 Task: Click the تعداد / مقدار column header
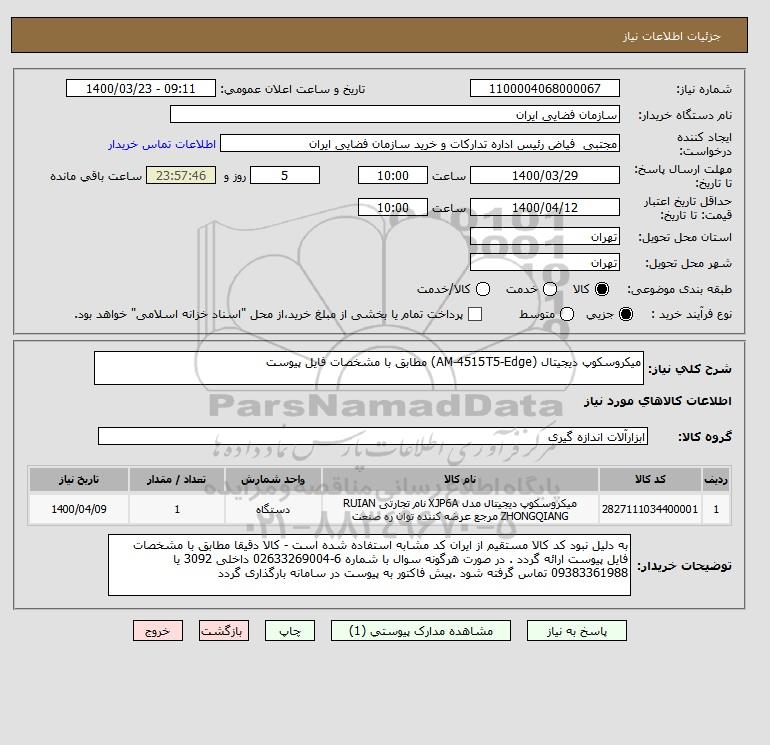[177, 480]
